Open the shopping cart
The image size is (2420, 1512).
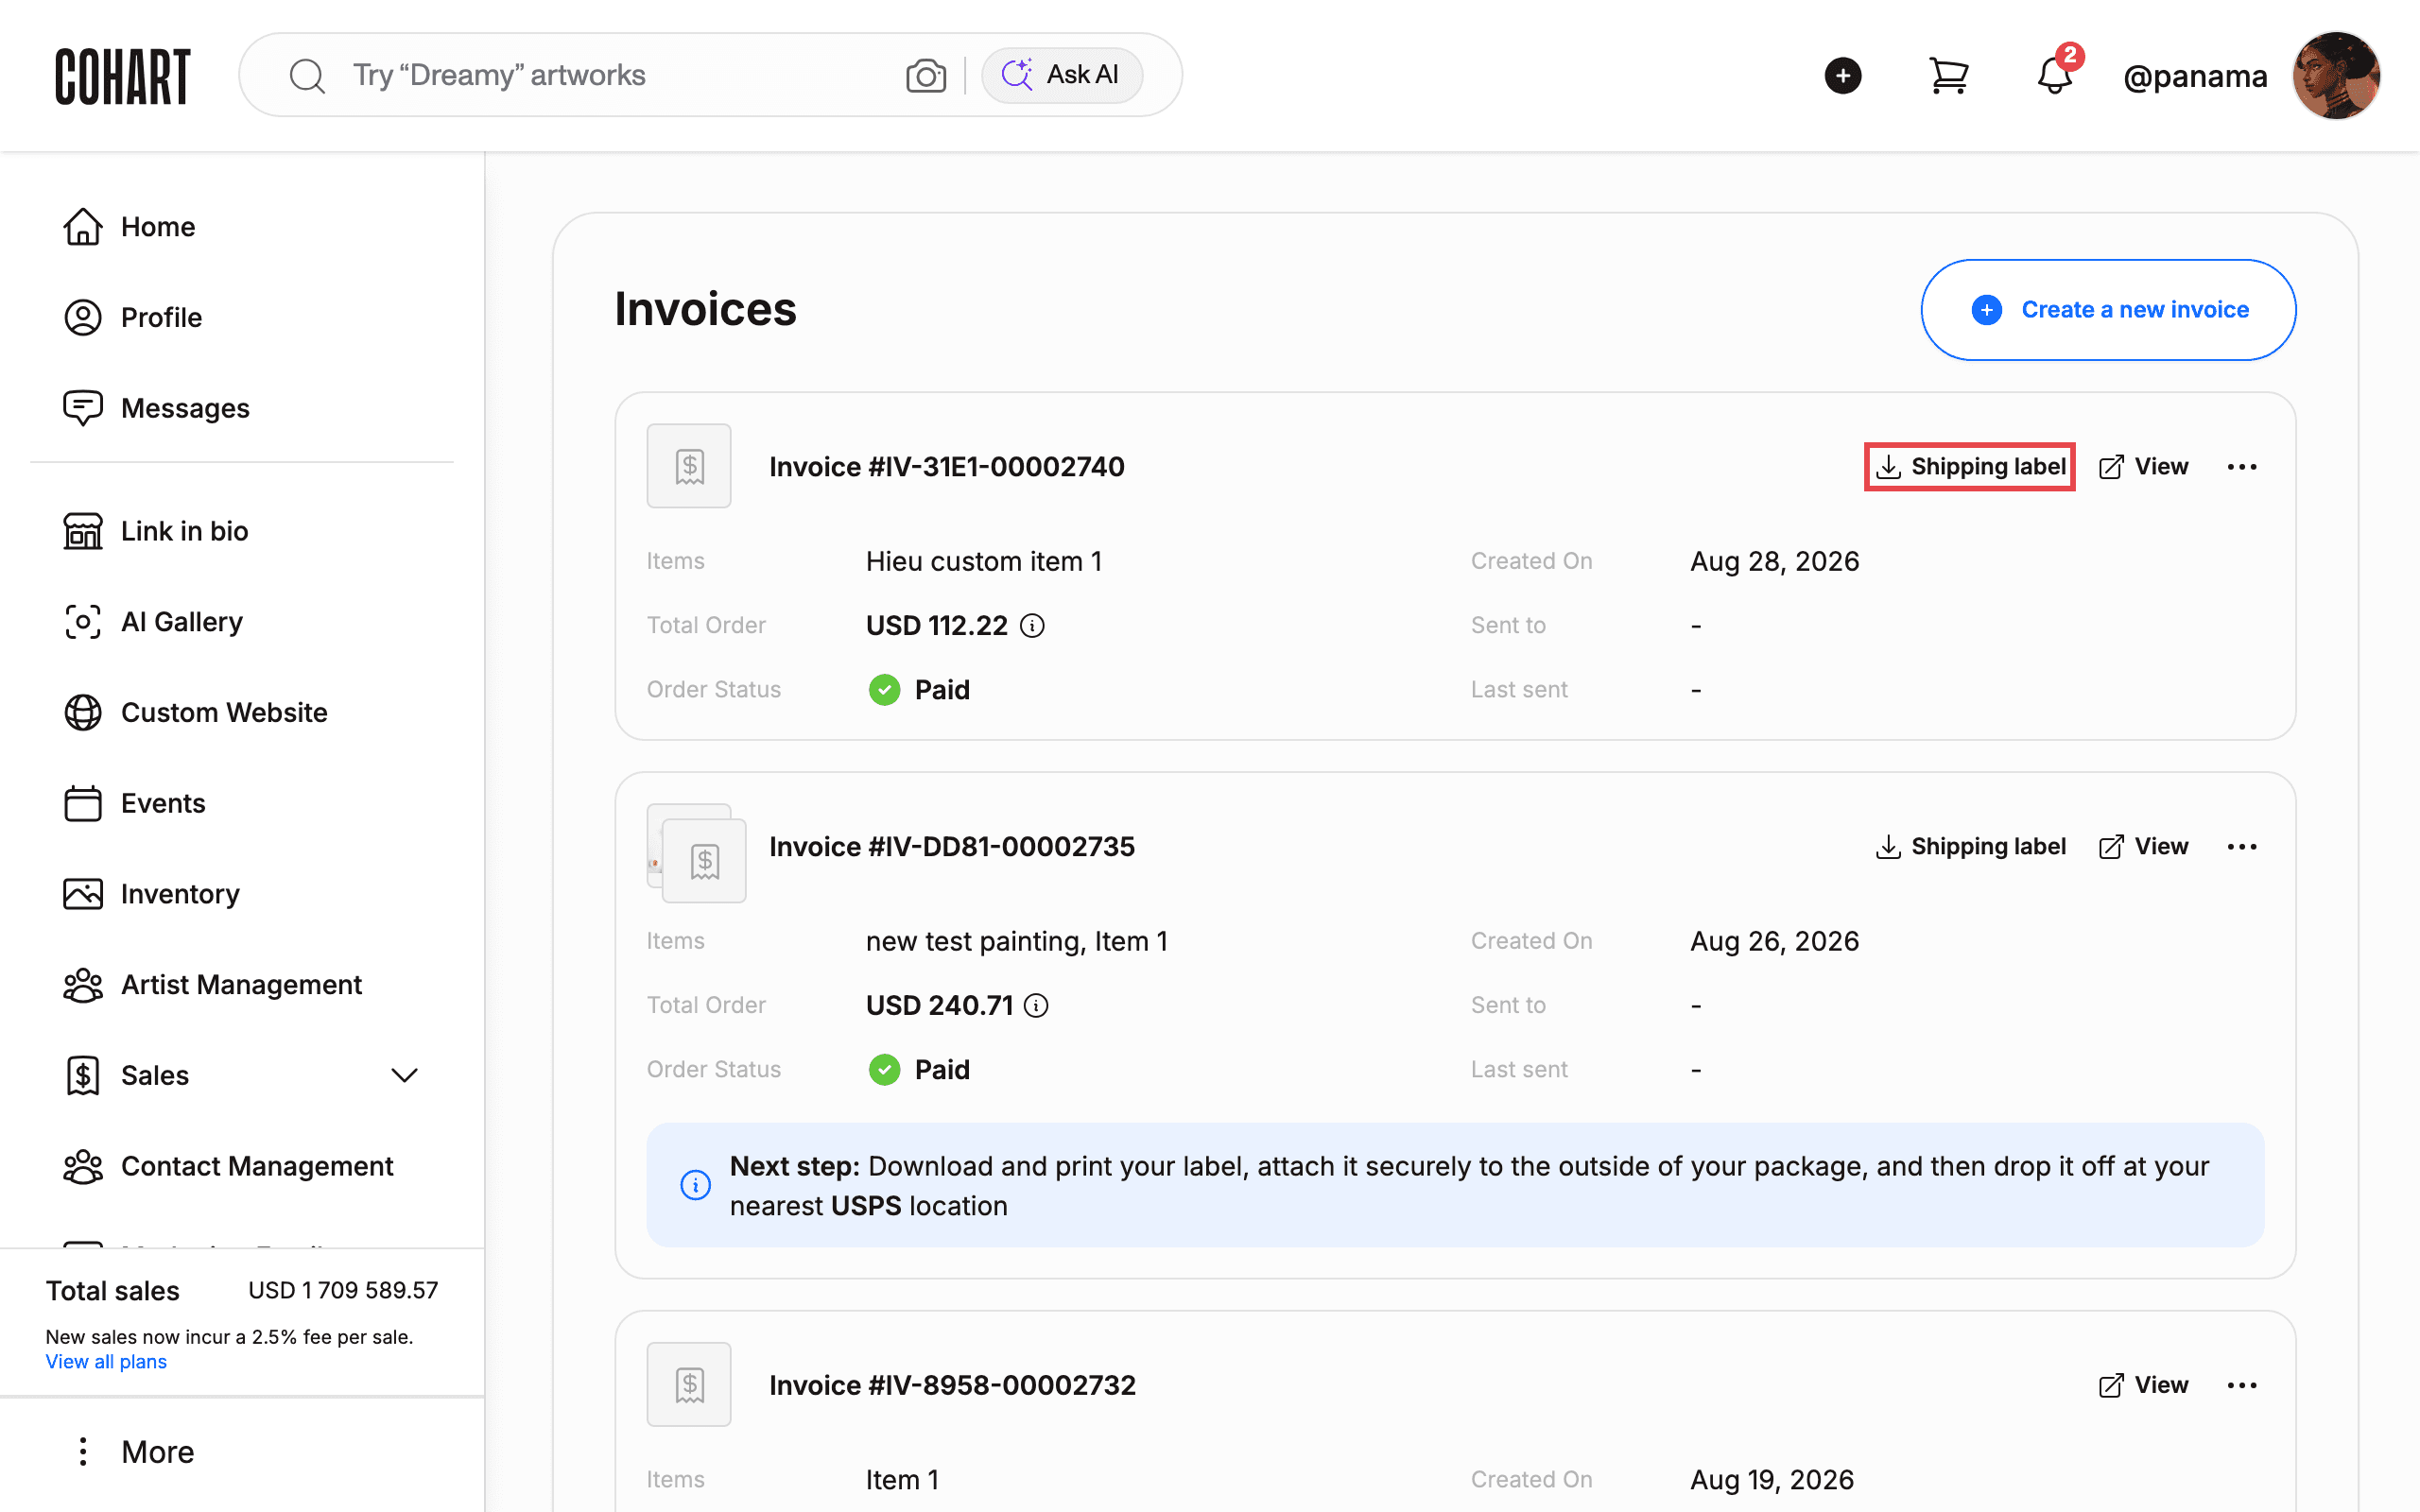pyautogui.click(x=1948, y=75)
